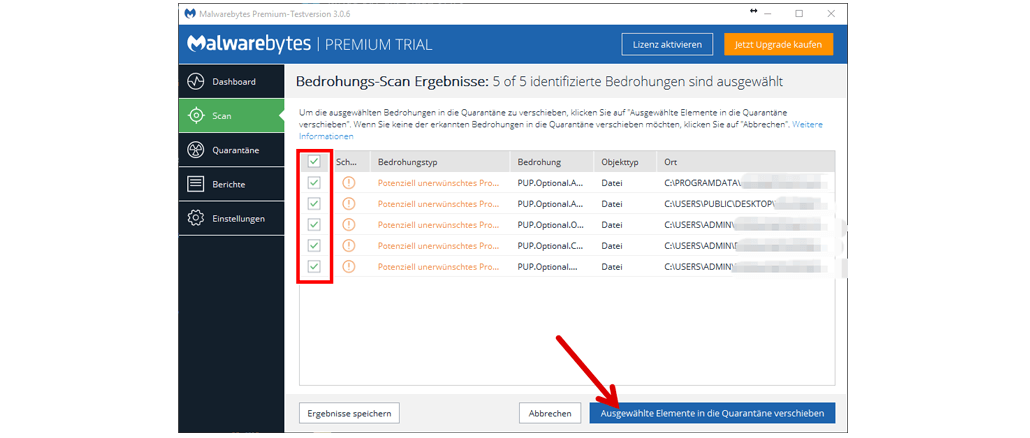
Task: Click the Quarantäne radiation icon
Action: tap(196, 150)
